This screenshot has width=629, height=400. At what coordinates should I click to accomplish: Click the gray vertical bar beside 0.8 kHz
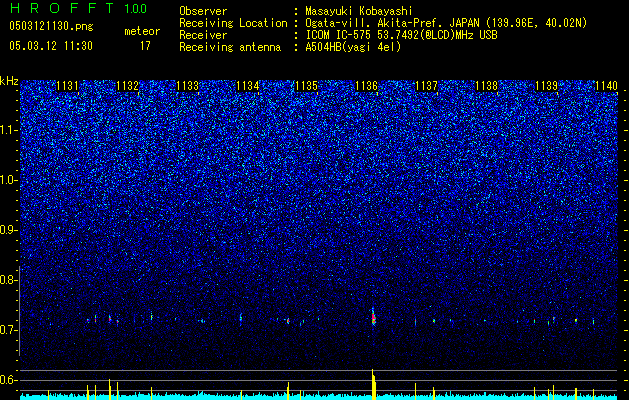pyautogui.click(x=19, y=311)
